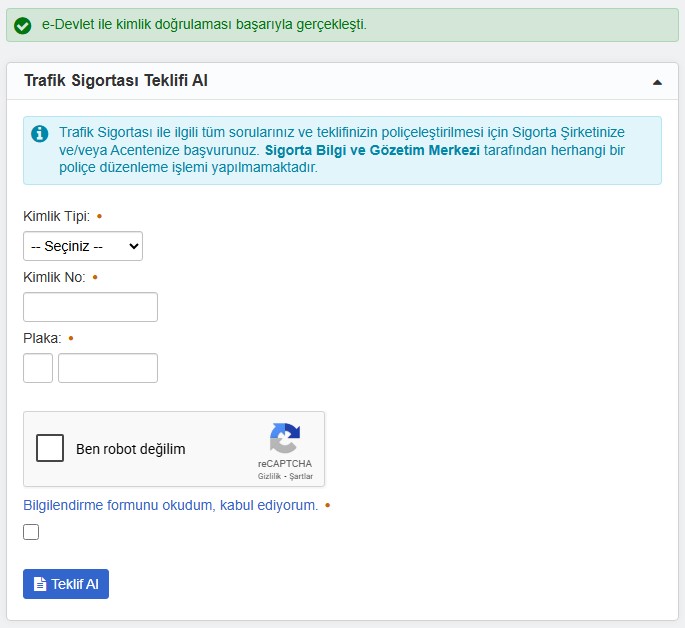Click the e-Devlet verification success message
The image size is (685, 628).
204,24
